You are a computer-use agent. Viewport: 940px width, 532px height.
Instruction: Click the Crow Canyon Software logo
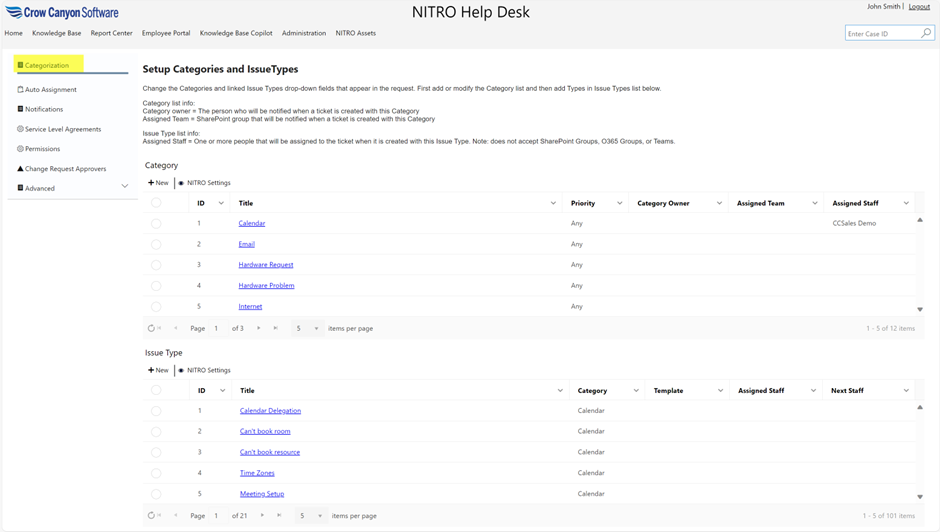62,13
